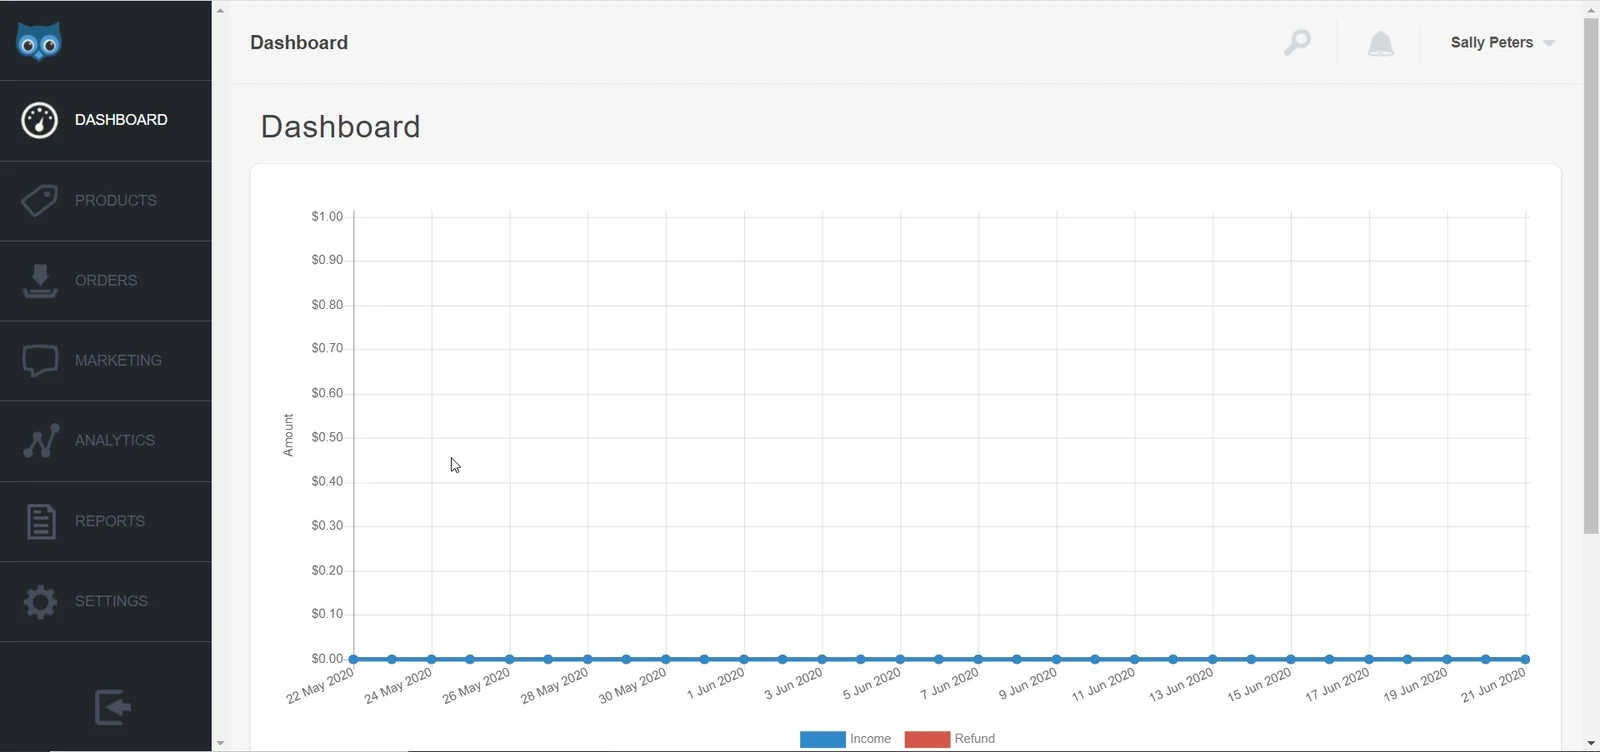Click the Analytics graph icon
The height and width of the screenshot is (752, 1600).
pos(41,441)
